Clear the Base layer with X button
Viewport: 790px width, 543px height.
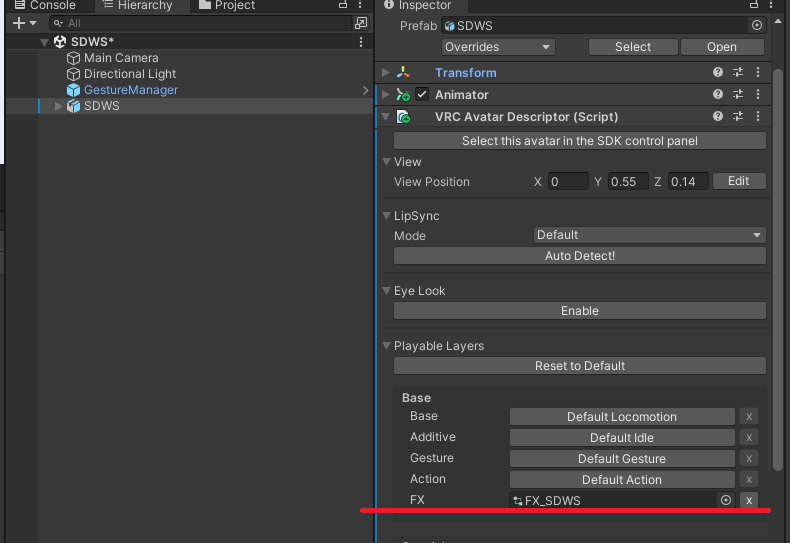(749, 417)
